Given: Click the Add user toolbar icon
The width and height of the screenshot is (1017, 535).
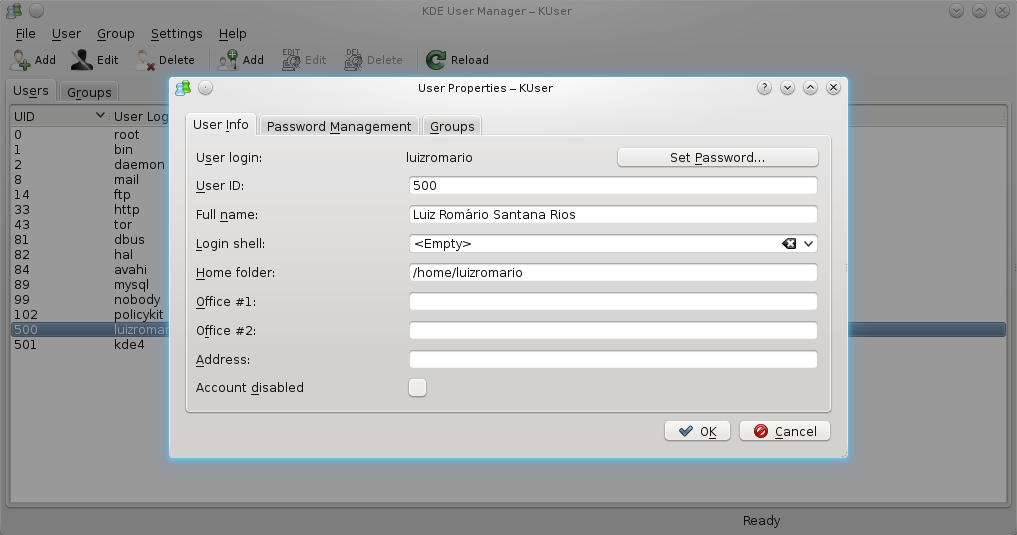Looking at the screenshot, I should tap(21, 60).
